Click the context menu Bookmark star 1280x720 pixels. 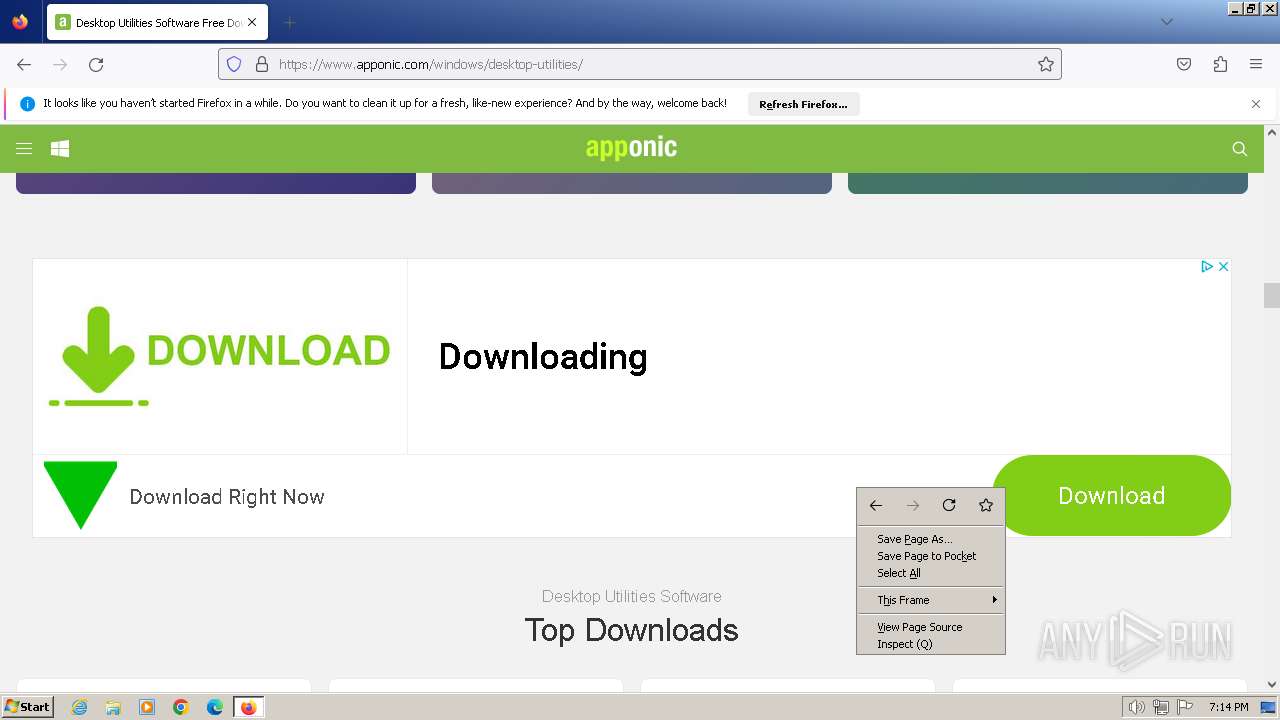point(986,505)
